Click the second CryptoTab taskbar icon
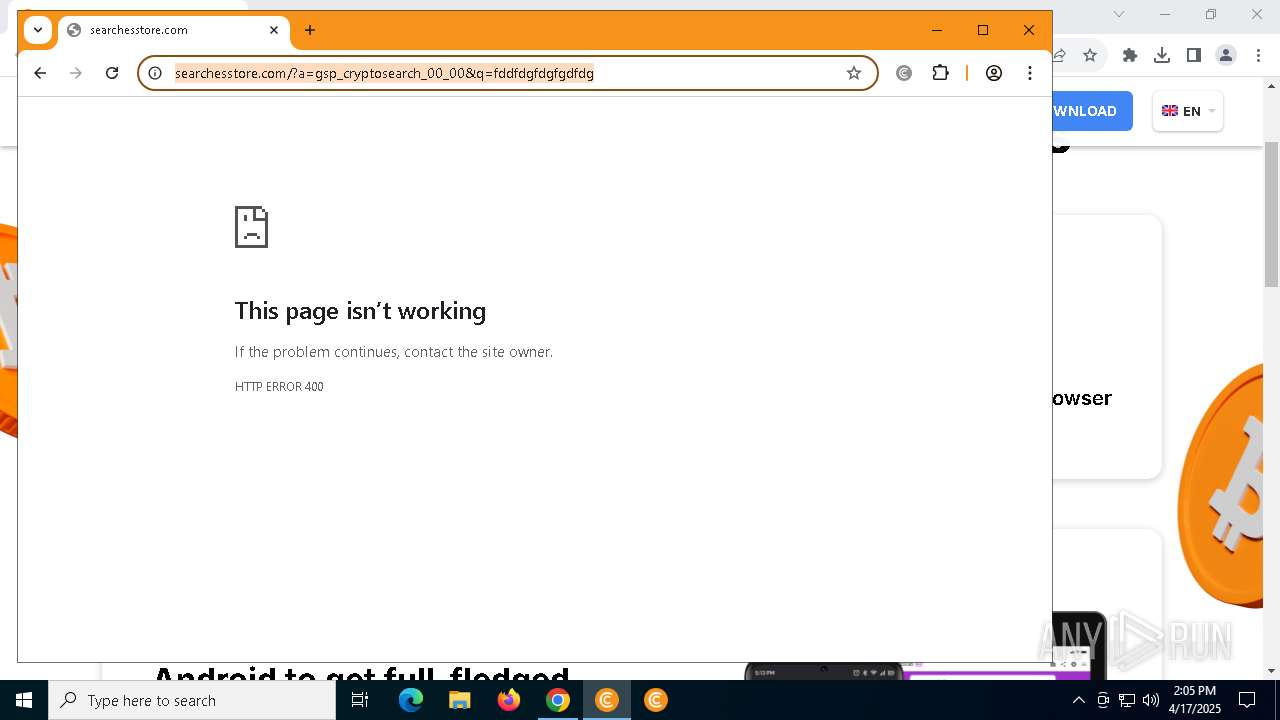Image resolution: width=1280 pixels, height=720 pixels. pyautogui.click(x=656, y=700)
